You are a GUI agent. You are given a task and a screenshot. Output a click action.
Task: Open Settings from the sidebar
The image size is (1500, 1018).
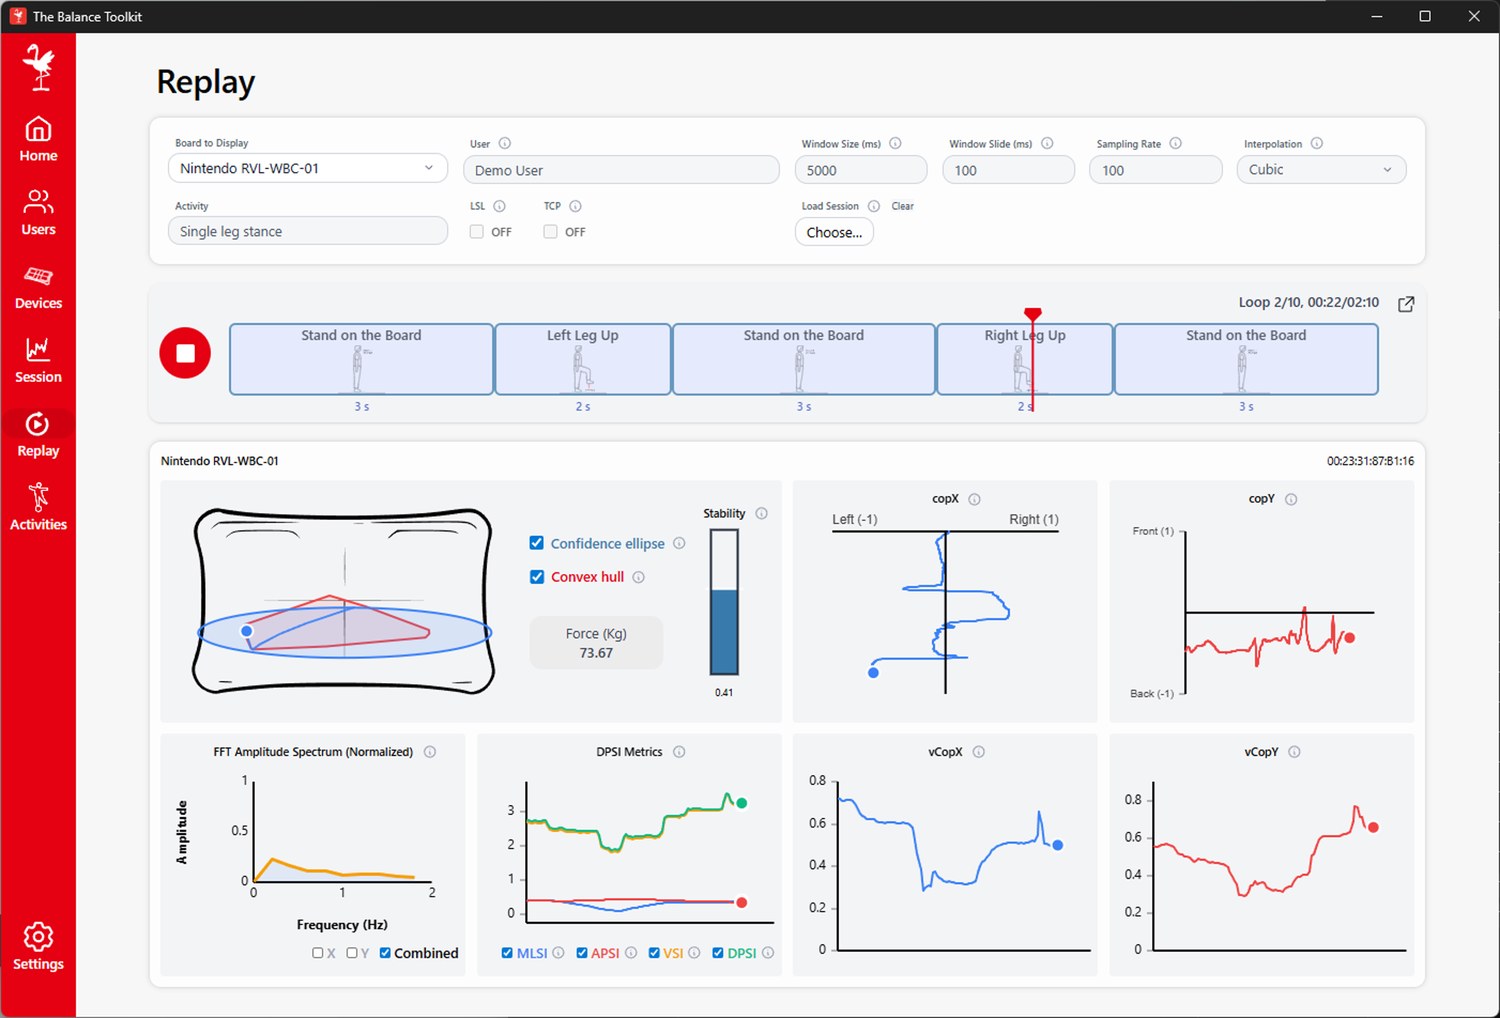(38, 947)
